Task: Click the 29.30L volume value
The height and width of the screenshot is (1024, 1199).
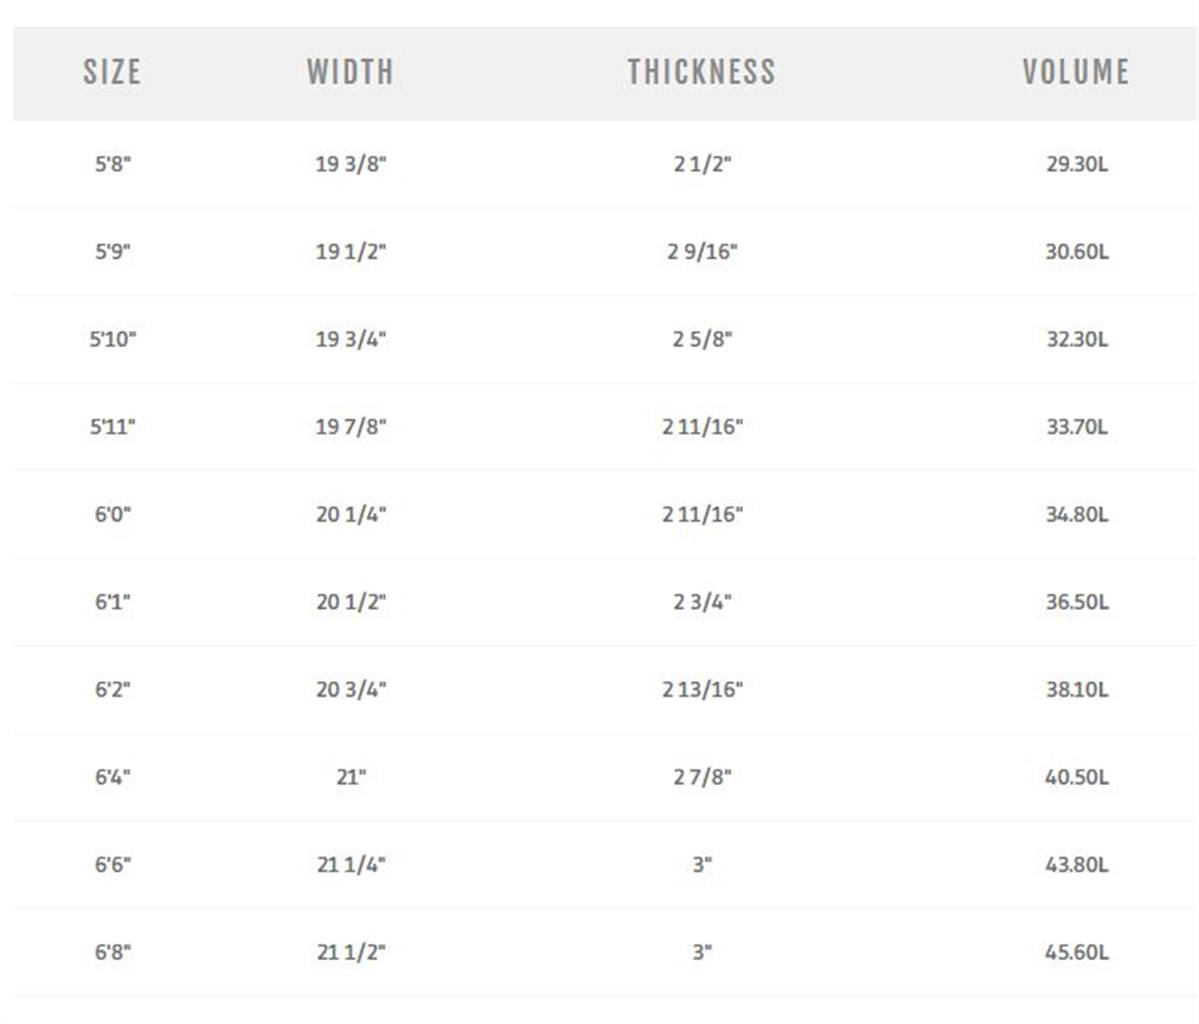Action: [1077, 164]
